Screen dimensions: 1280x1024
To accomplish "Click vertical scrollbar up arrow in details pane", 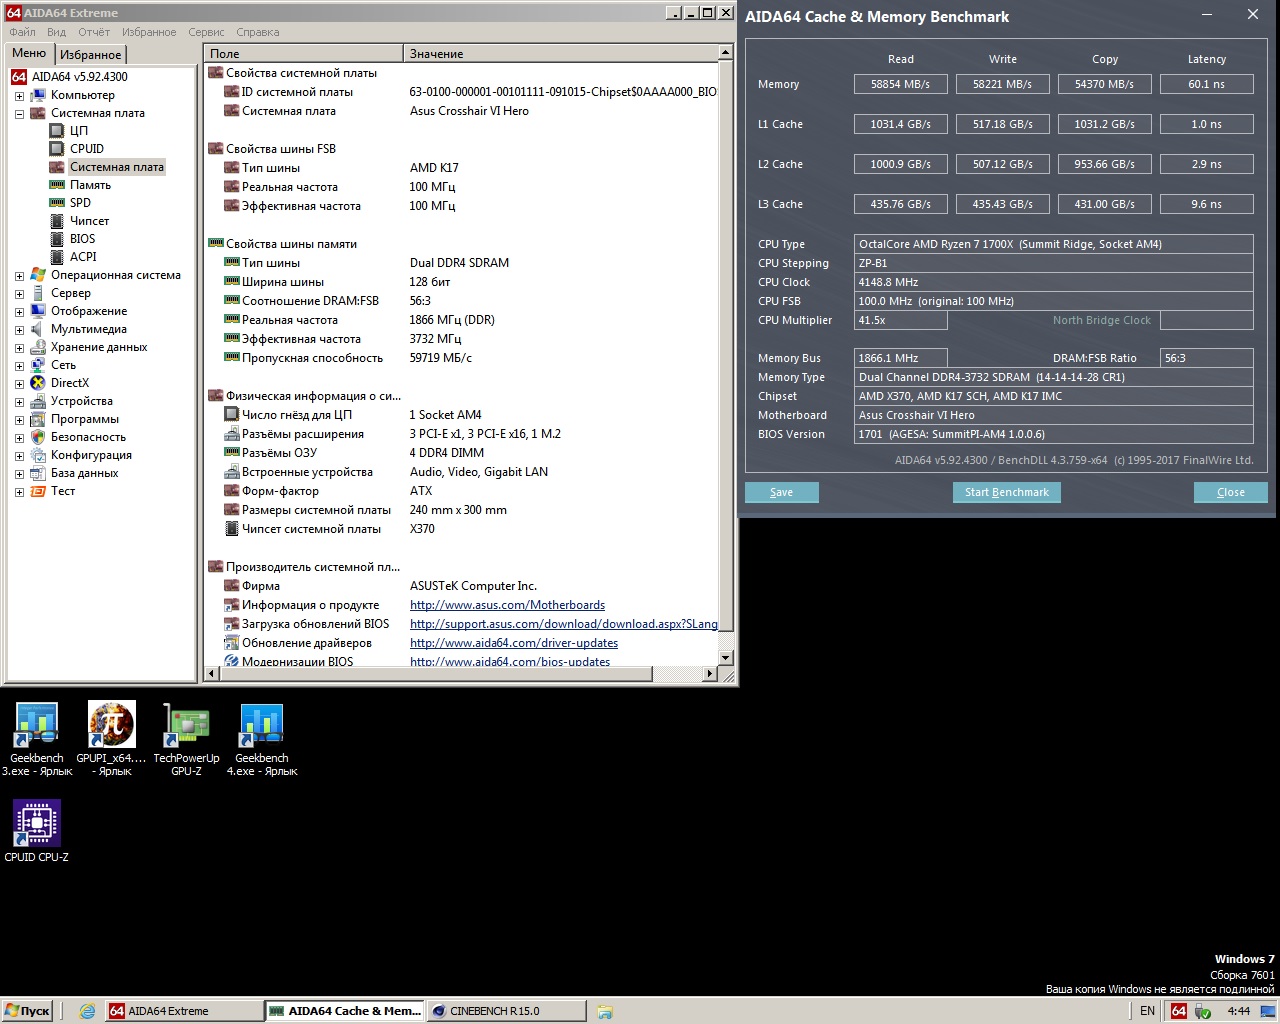I will (726, 52).
